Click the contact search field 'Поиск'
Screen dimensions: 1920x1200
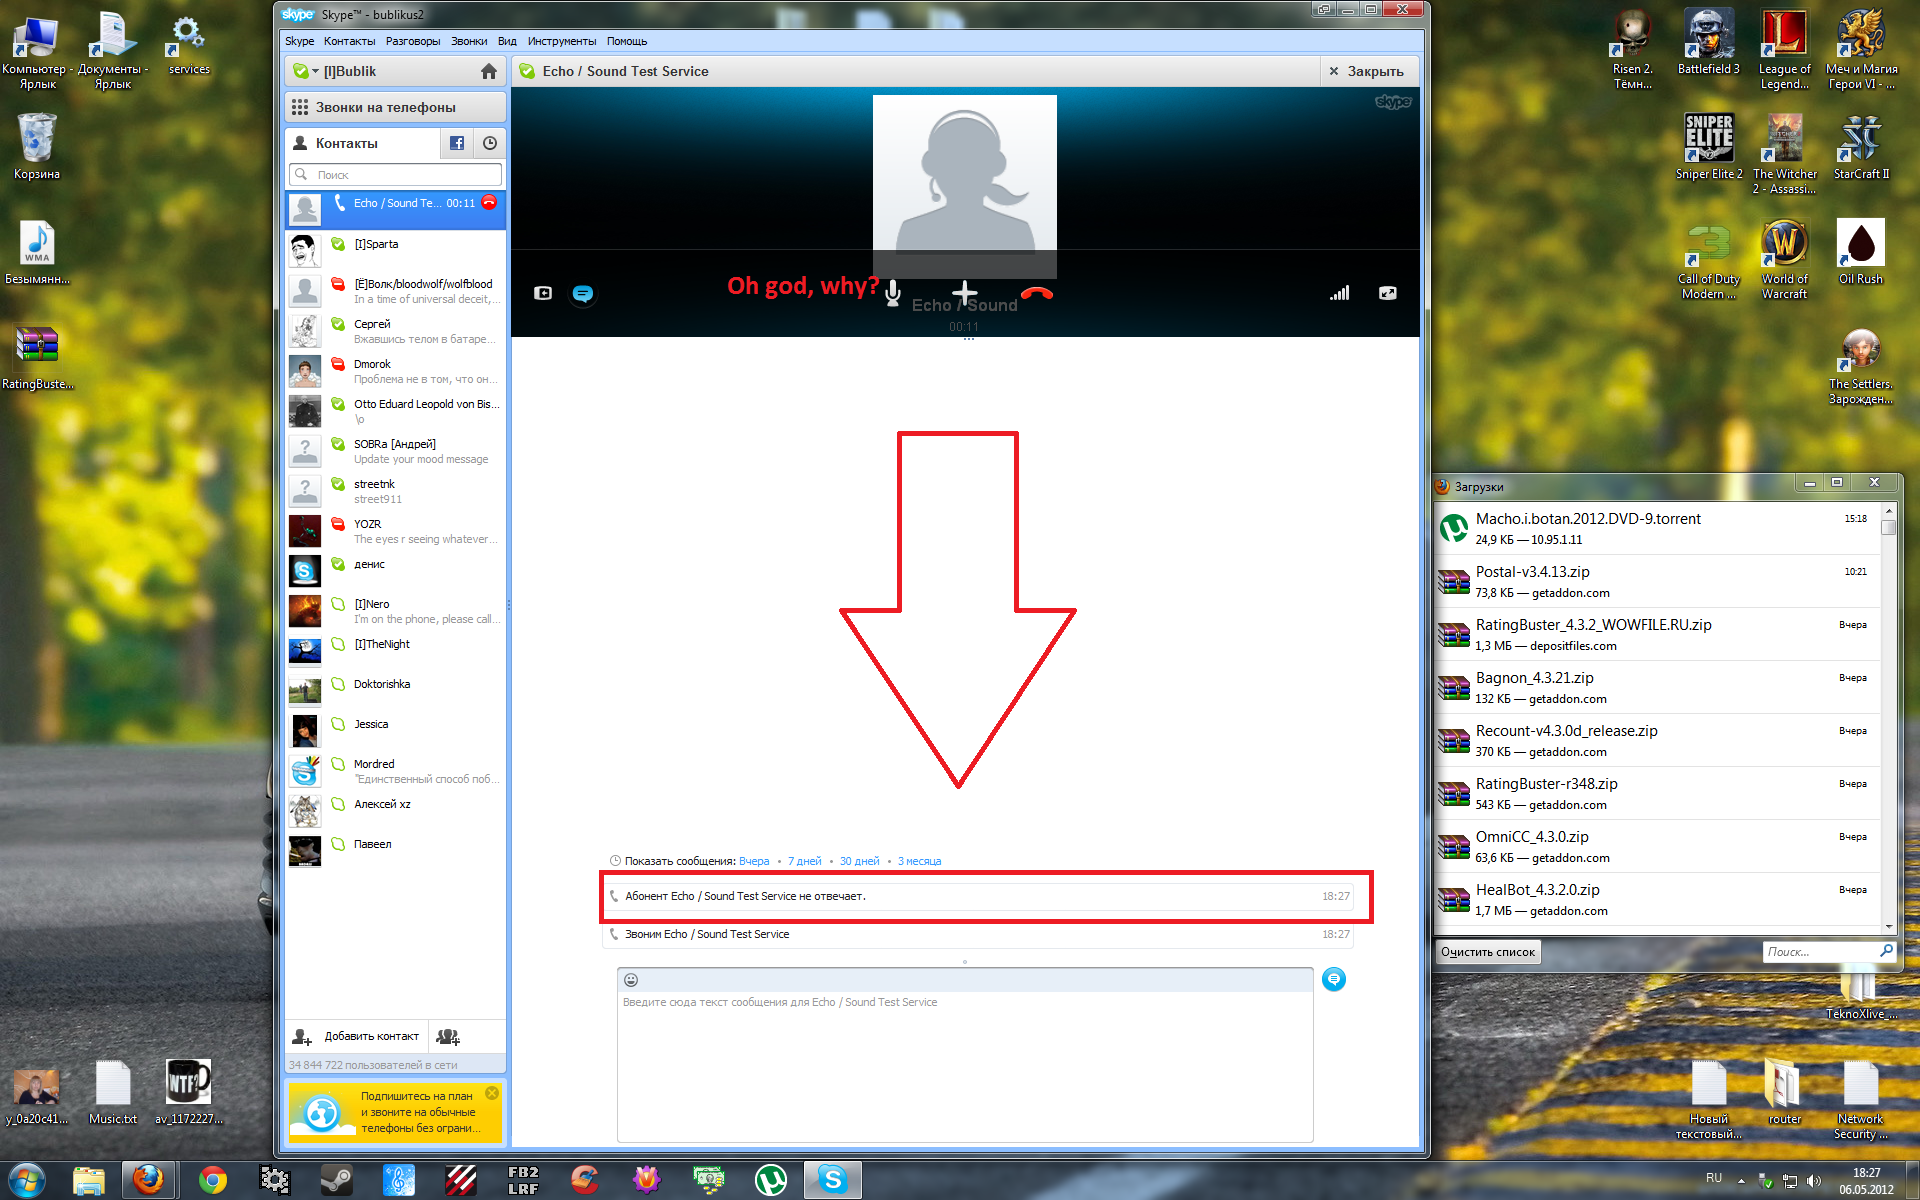pyautogui.click(x=396, y=174)
